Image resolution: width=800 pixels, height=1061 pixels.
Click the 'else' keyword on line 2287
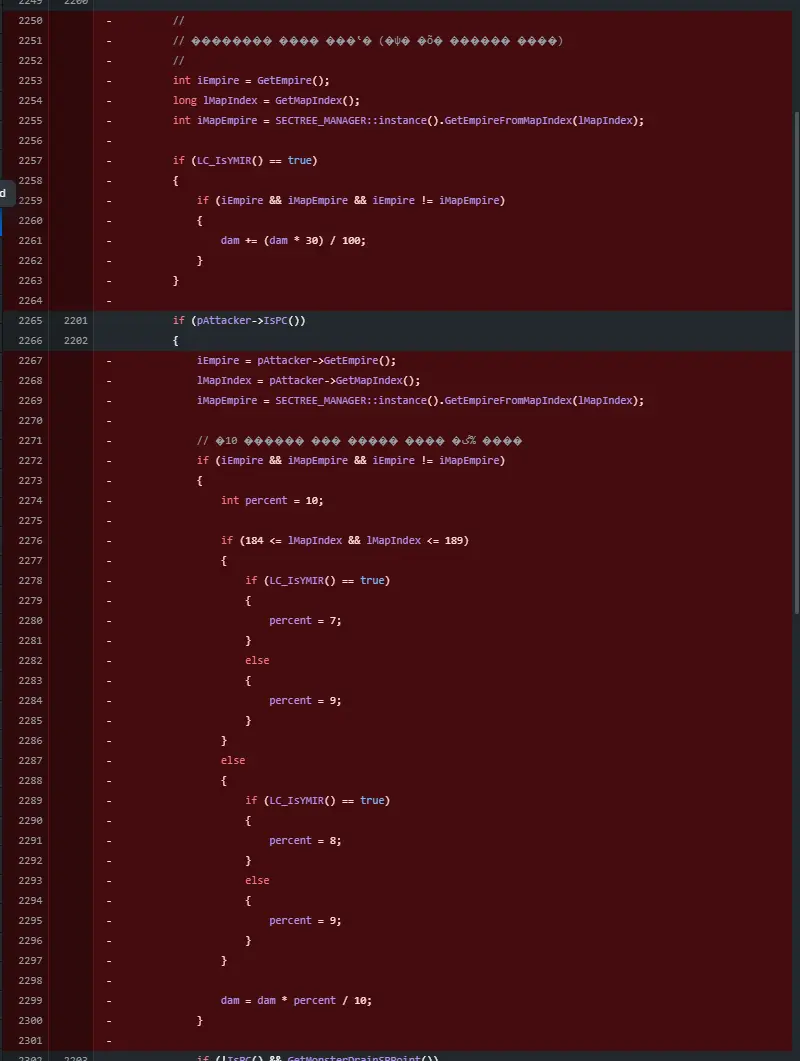[x=233, y=761]
